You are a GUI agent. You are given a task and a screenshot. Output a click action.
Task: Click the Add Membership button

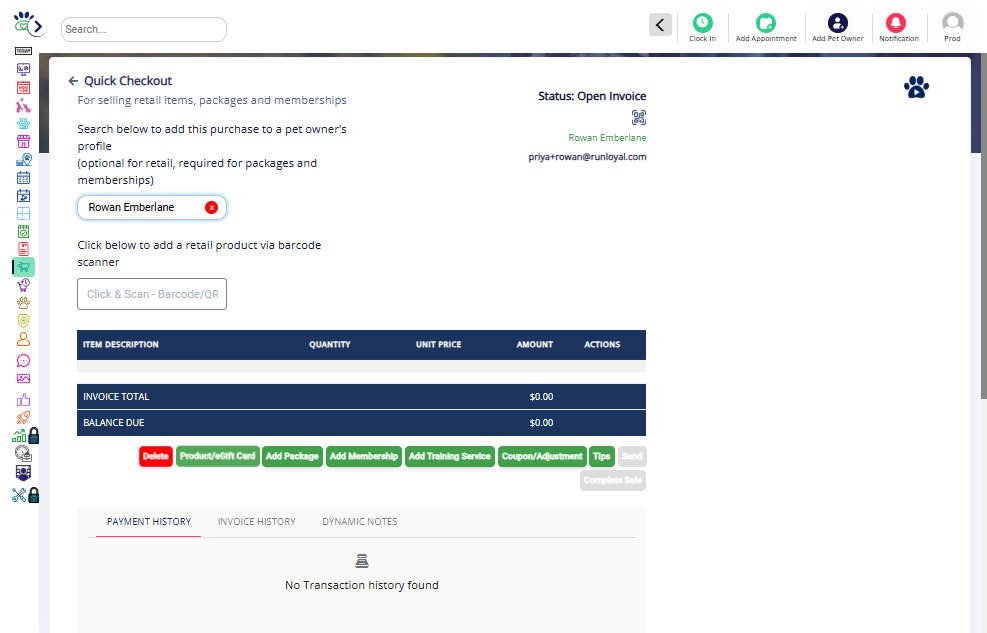pyautogui.click(x=364, y=456)
